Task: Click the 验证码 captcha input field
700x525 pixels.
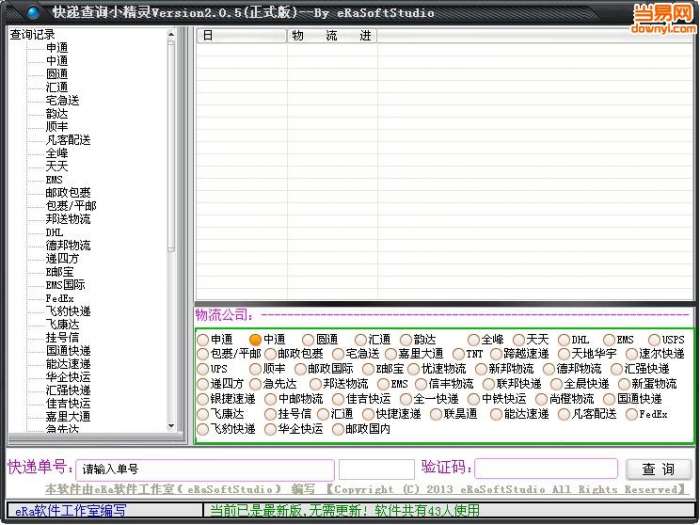Action: click(x=546, y=468)
